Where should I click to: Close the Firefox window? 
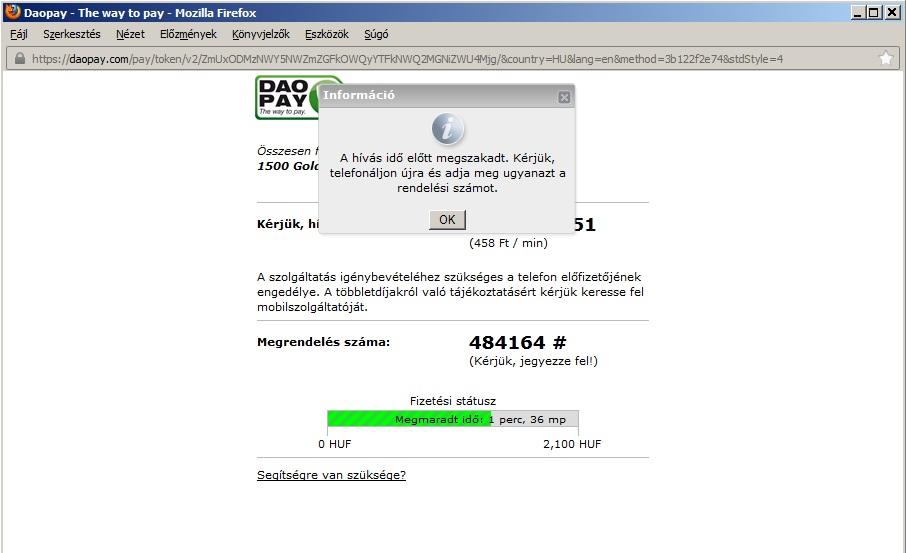(893, 12)
